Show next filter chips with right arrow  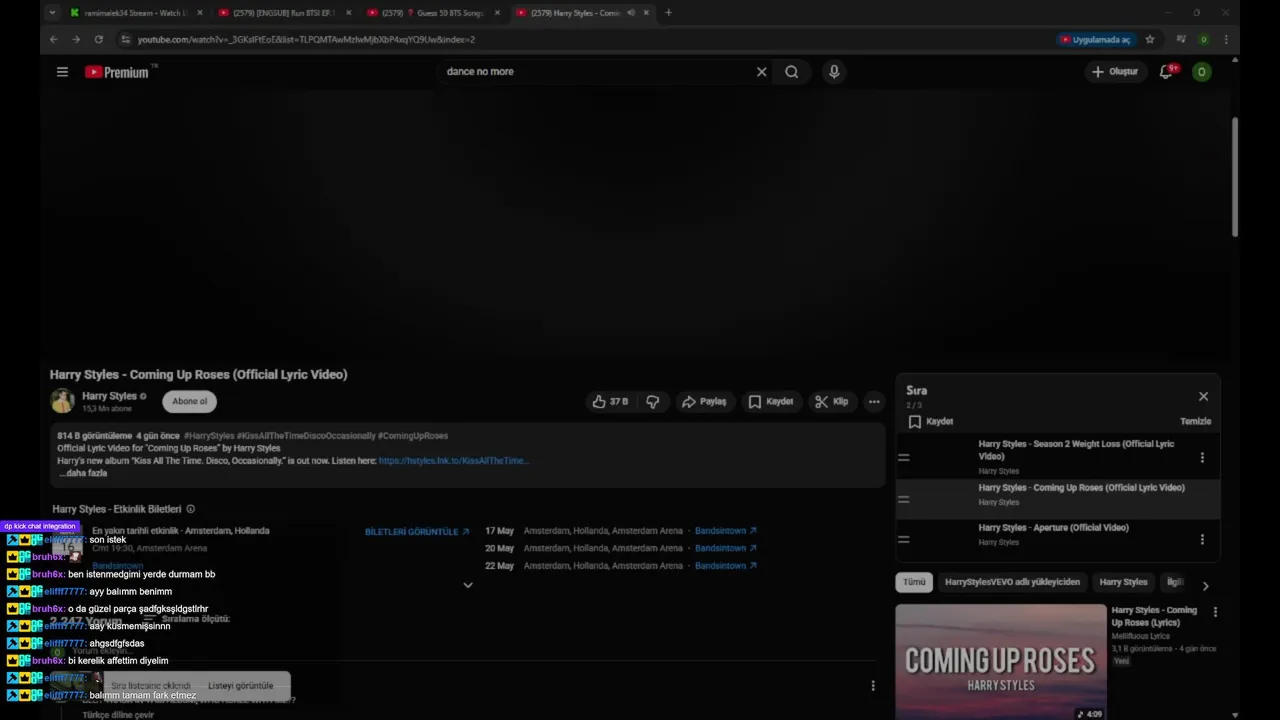[x=1205, y=586]
